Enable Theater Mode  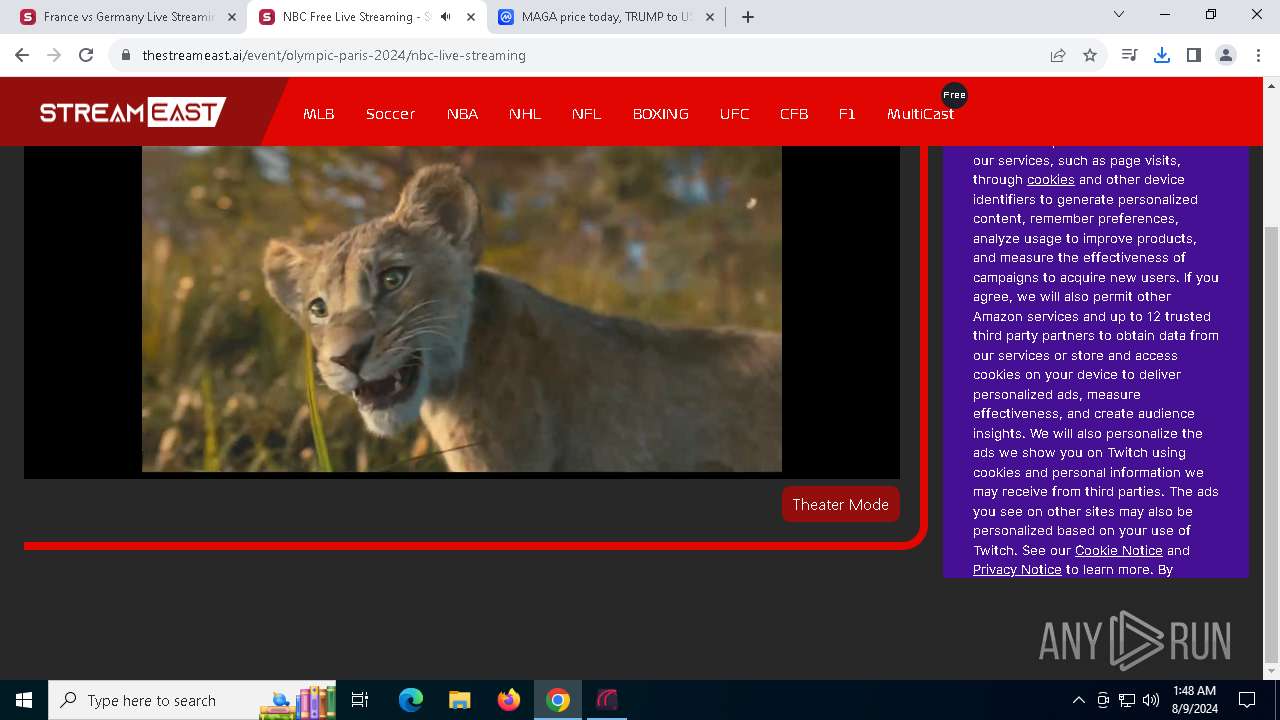[841, 505]
